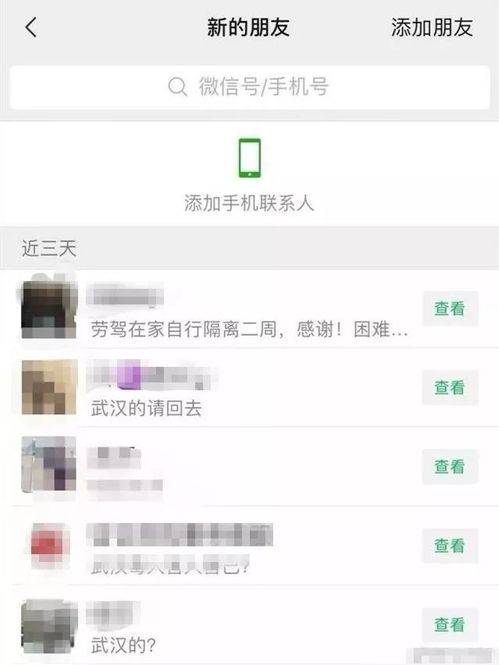The height and width of the screenshot is (665, 499).
Task: Tap 查看 for the red-avatar request
Action: pos(450,546)
